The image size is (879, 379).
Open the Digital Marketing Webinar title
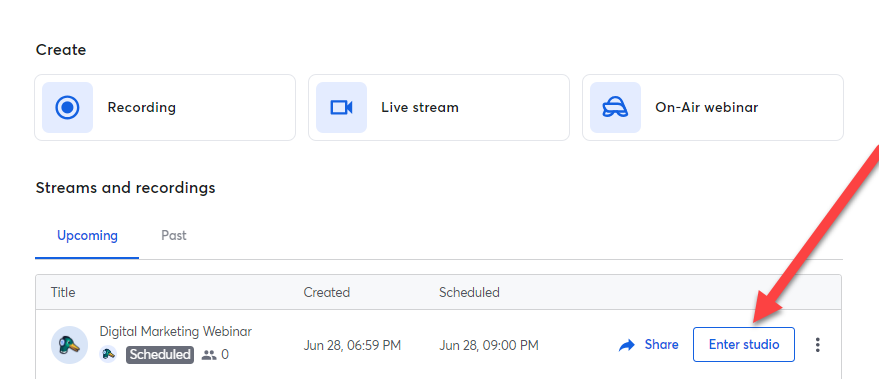click(176, 331)
